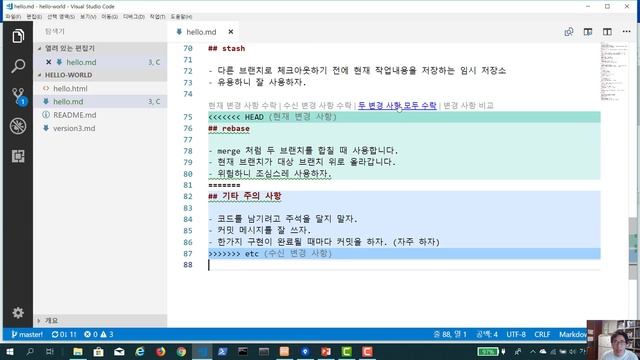
Task: Click the Markdown language mode indicator
Action: tap(572, 334)
